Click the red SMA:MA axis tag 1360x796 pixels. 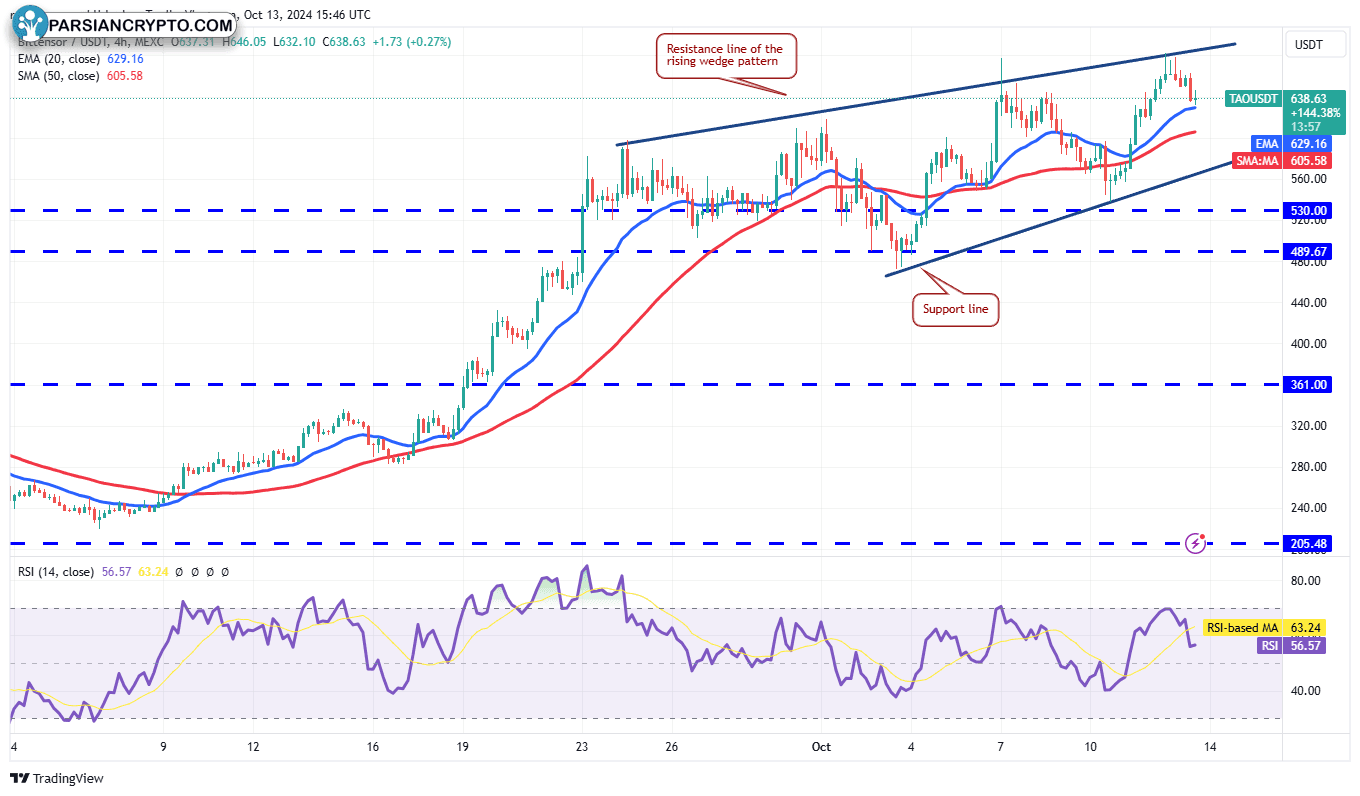point(1259,161)
